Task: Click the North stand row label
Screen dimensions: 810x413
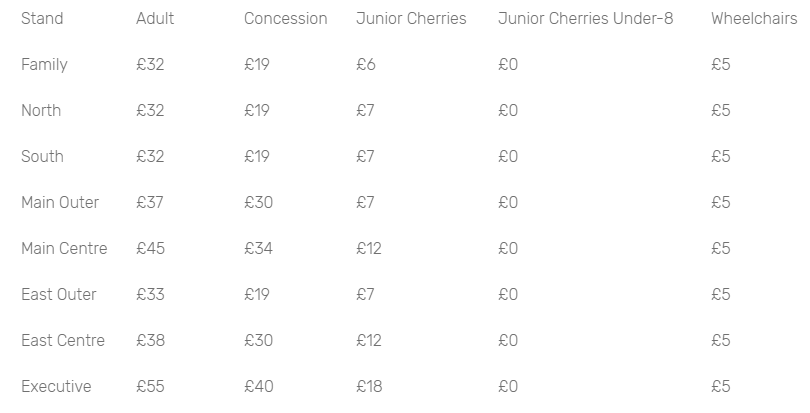Action: click(x=41, y=111)
